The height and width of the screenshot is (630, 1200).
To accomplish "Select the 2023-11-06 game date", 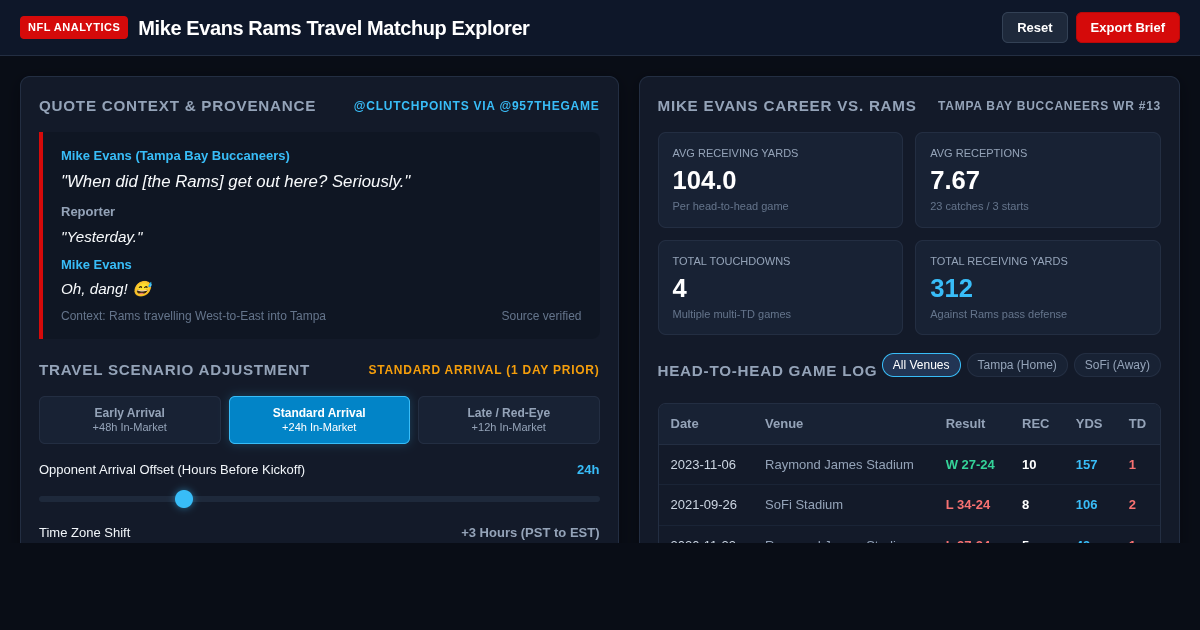I will click(x=704, y=464).
